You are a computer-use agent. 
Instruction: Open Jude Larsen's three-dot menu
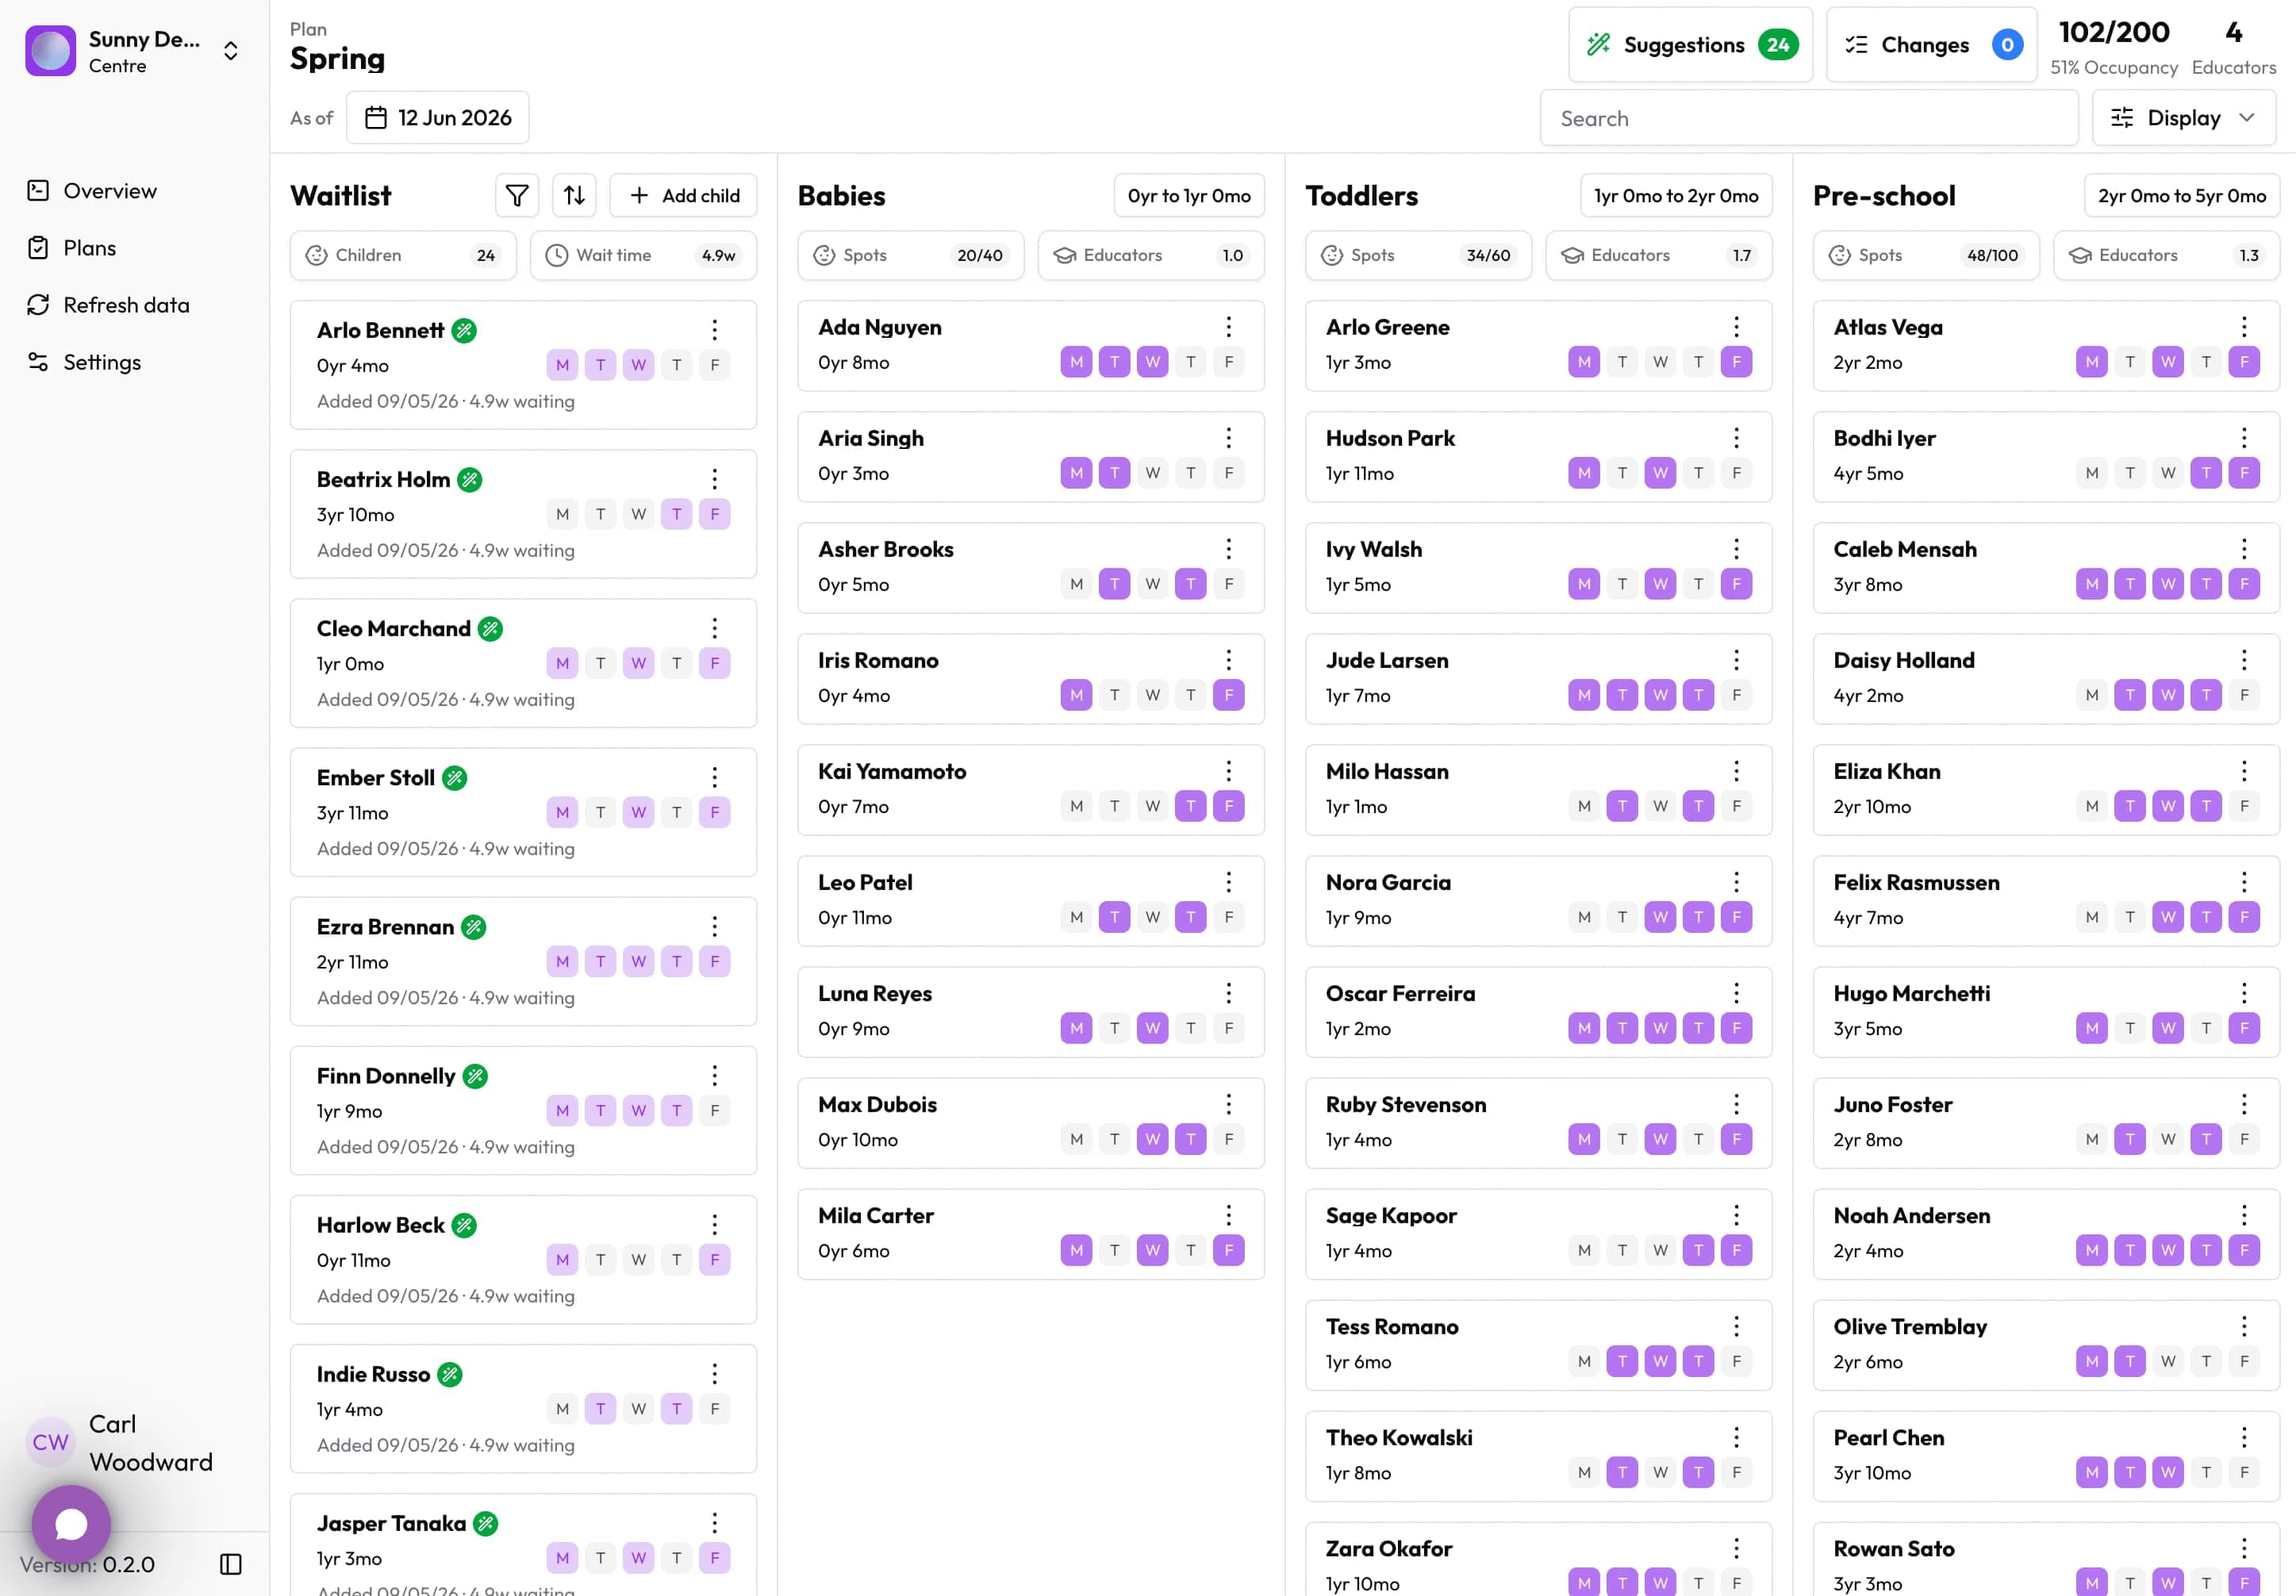1736,660
